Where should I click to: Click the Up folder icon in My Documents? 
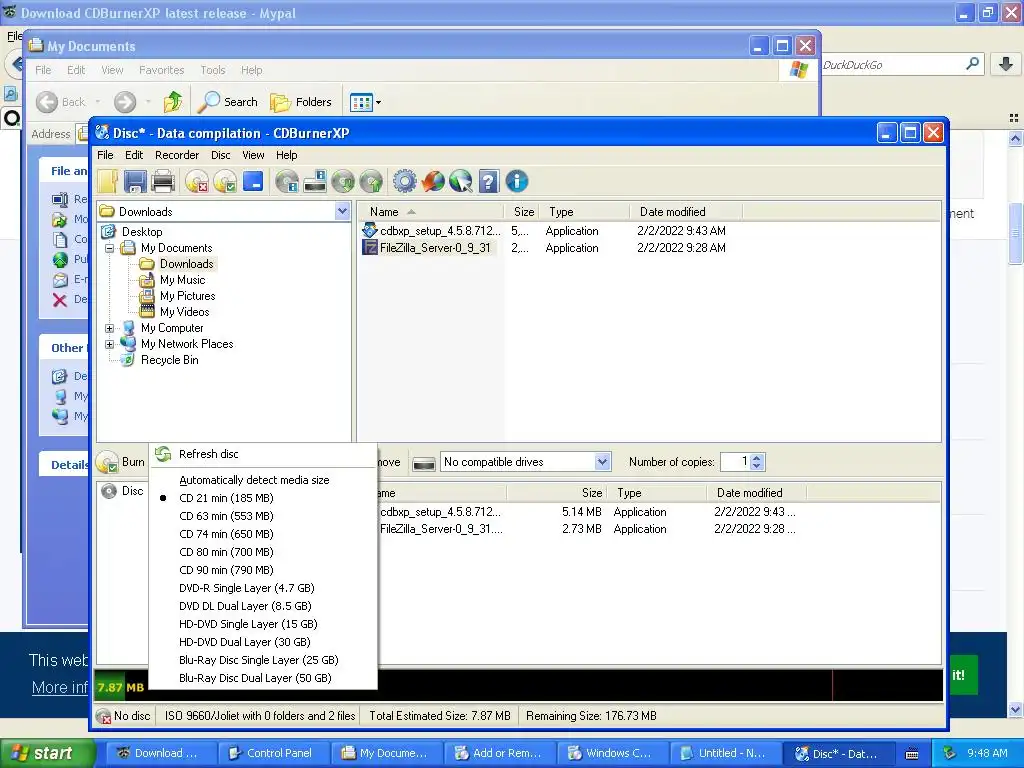pos(172,102)
